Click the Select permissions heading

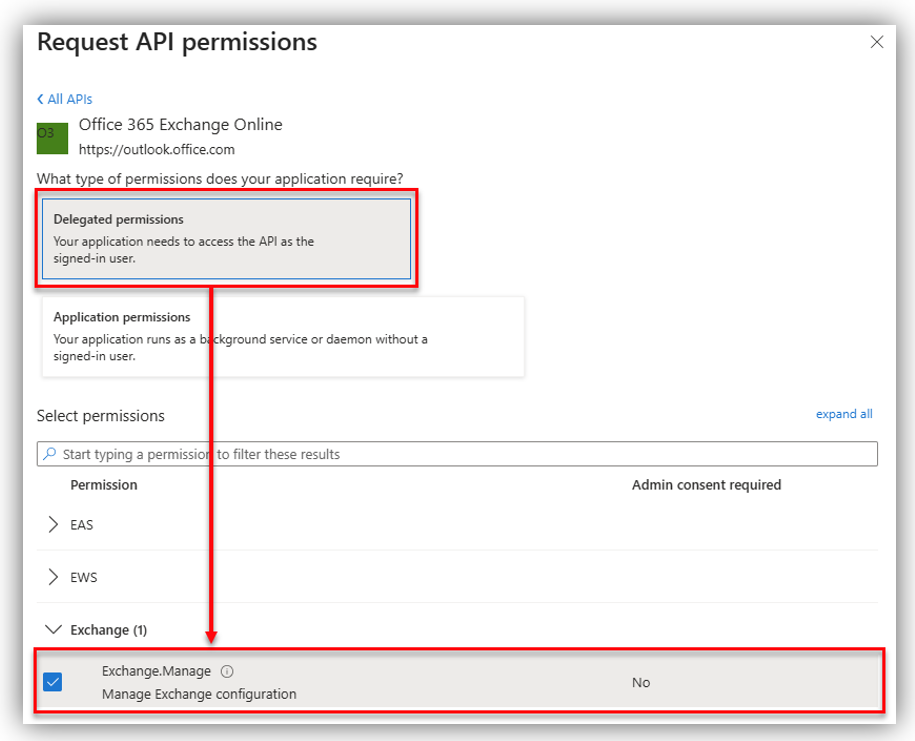pos(100,416)
